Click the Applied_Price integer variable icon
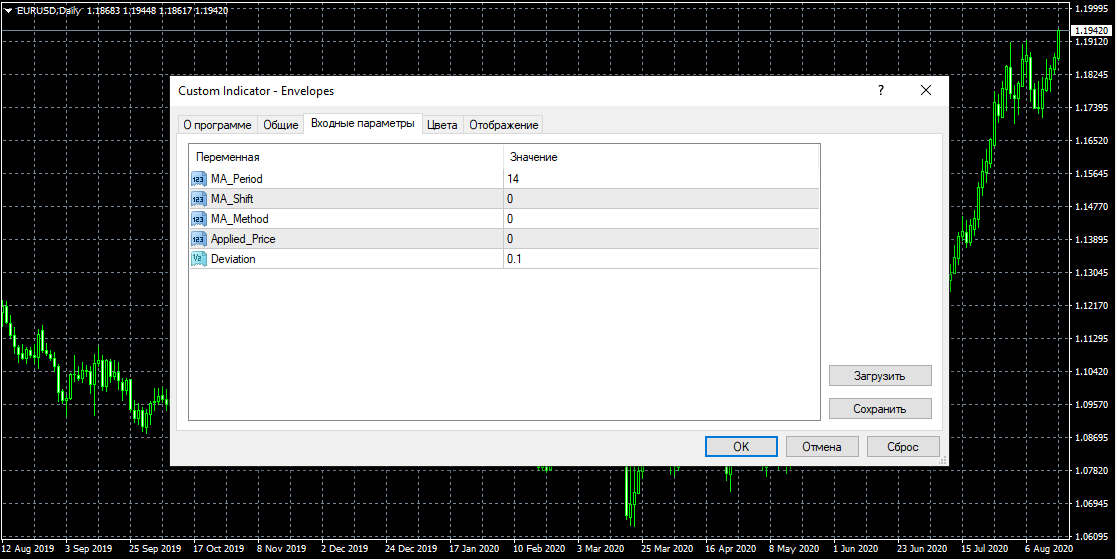Image resolution: width=1117 pixels, height=559 pixels. pos(198,239)
